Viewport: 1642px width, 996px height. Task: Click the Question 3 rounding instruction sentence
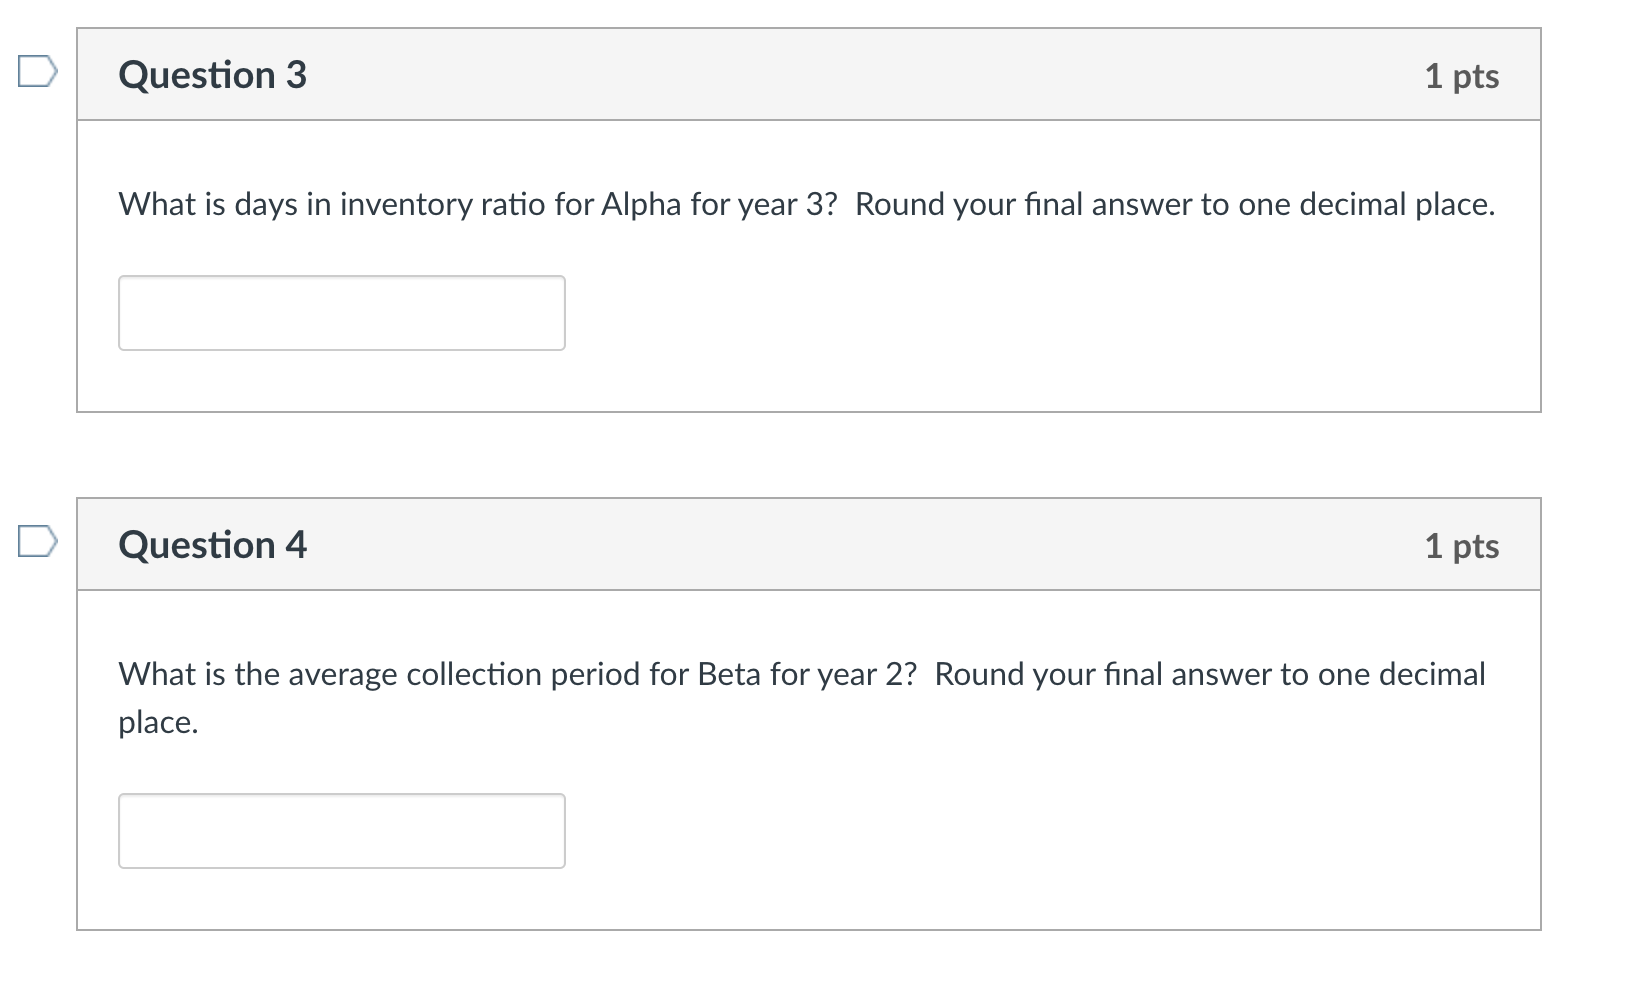(x=1174, y=204)
